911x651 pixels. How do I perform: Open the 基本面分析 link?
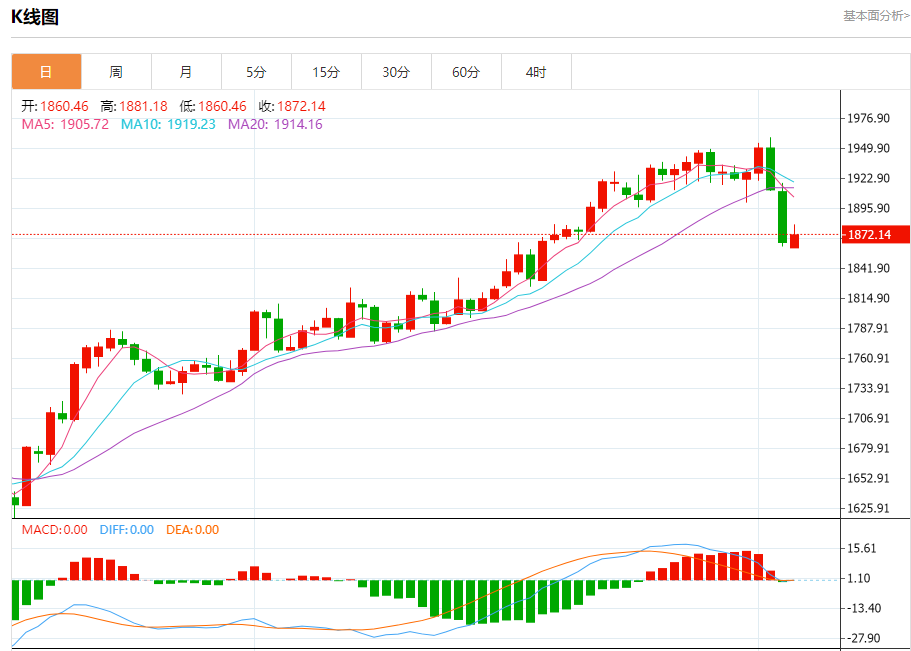click(877, 16)
